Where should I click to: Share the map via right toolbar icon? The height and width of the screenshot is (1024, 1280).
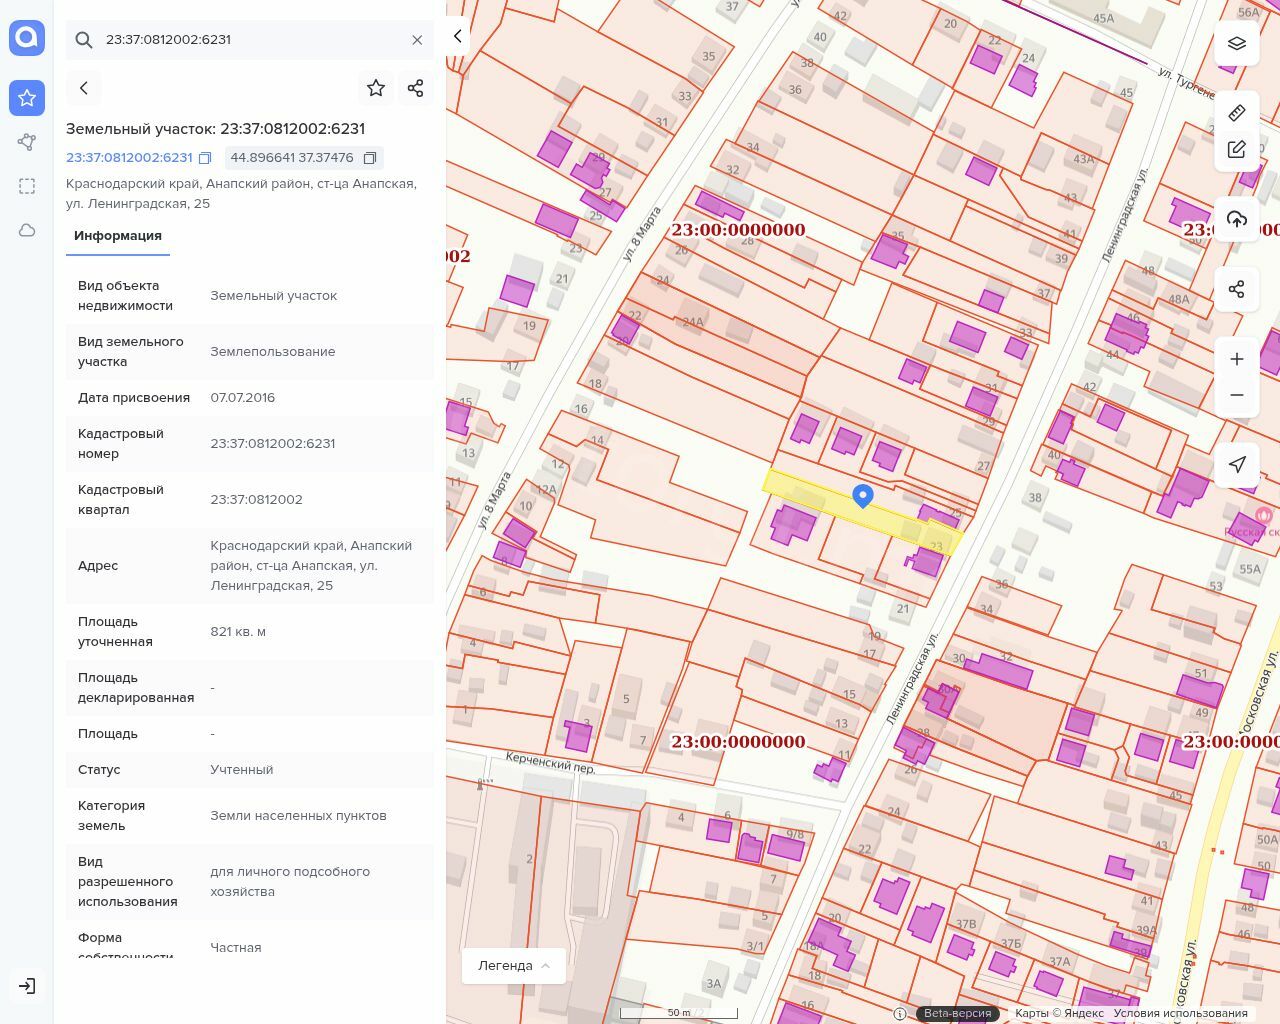[x=1237, y=289]
